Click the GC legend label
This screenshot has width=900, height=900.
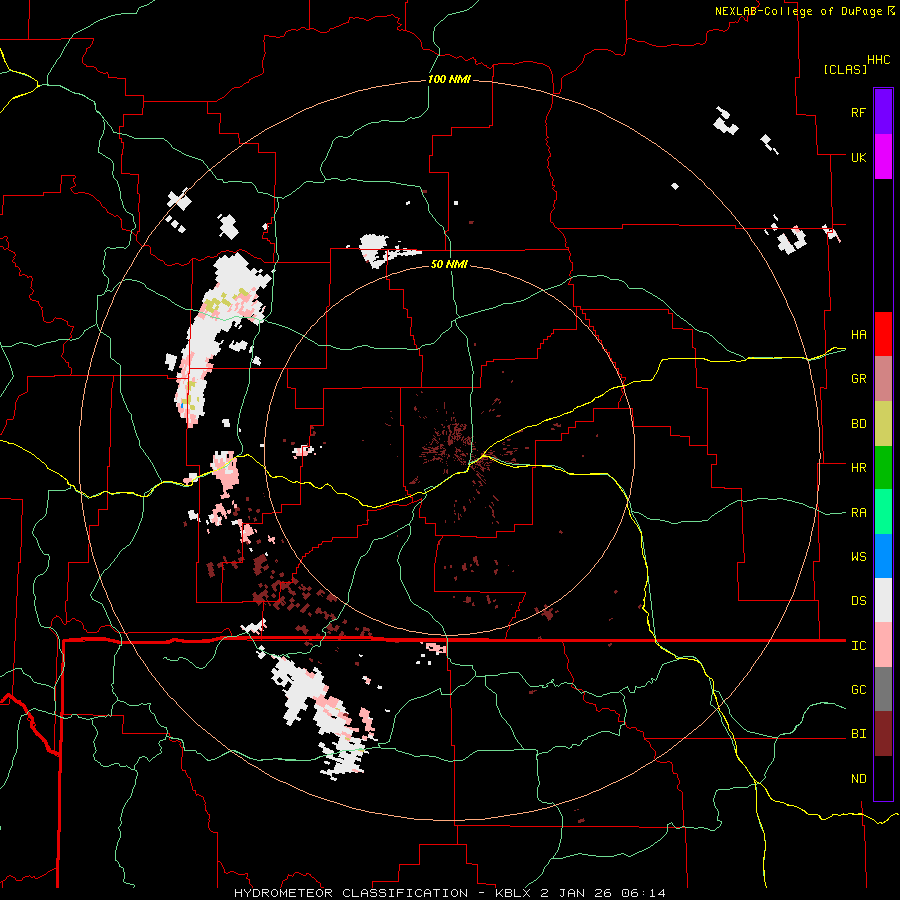pos(858,690)
